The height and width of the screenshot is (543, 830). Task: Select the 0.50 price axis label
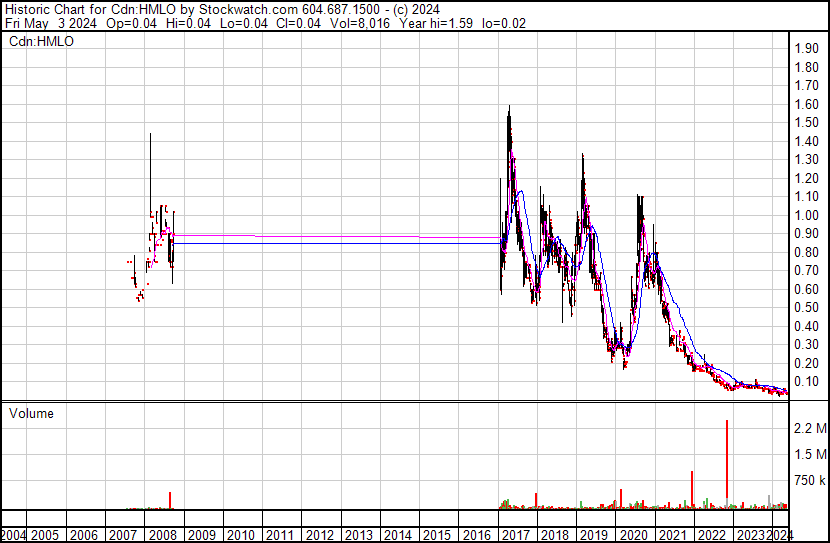click(x=807, y=307)
